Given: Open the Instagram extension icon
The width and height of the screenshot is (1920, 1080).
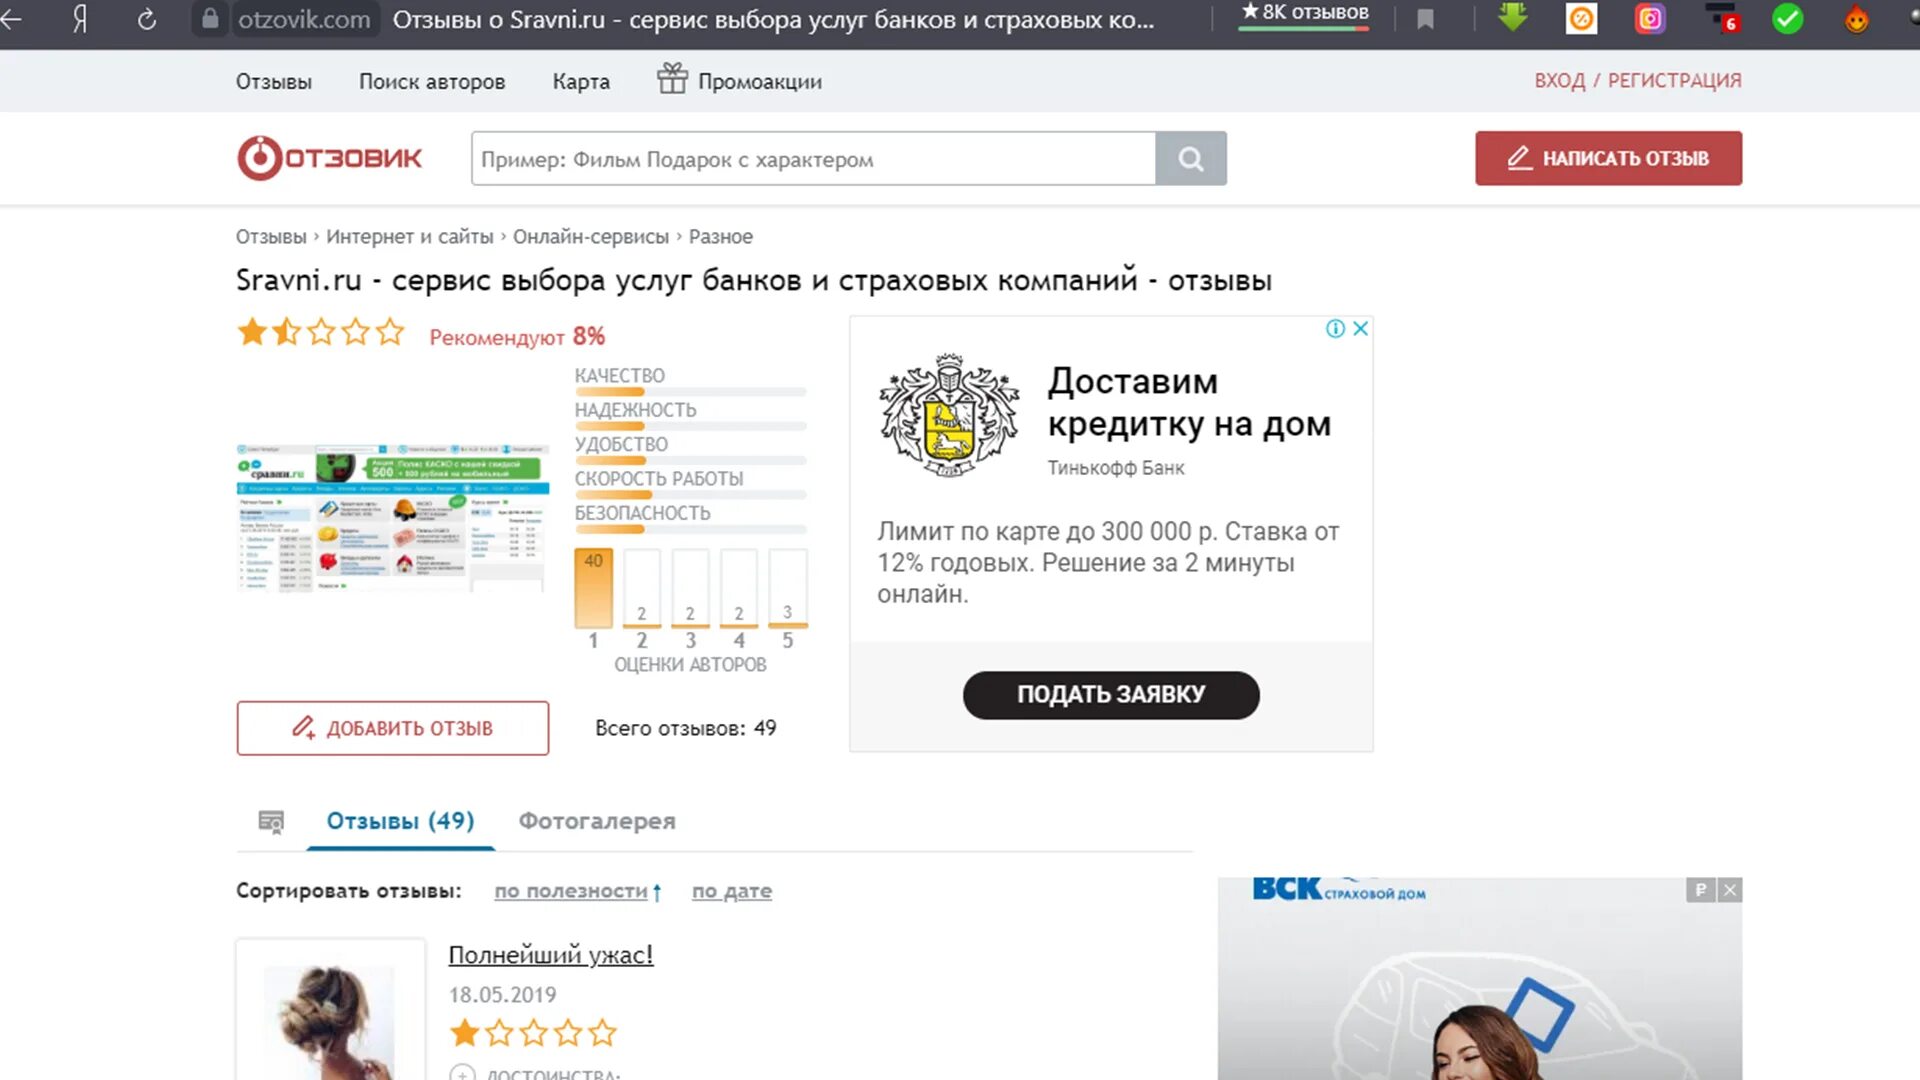Looking at the screenshot, I should (x=1650, y=18).
